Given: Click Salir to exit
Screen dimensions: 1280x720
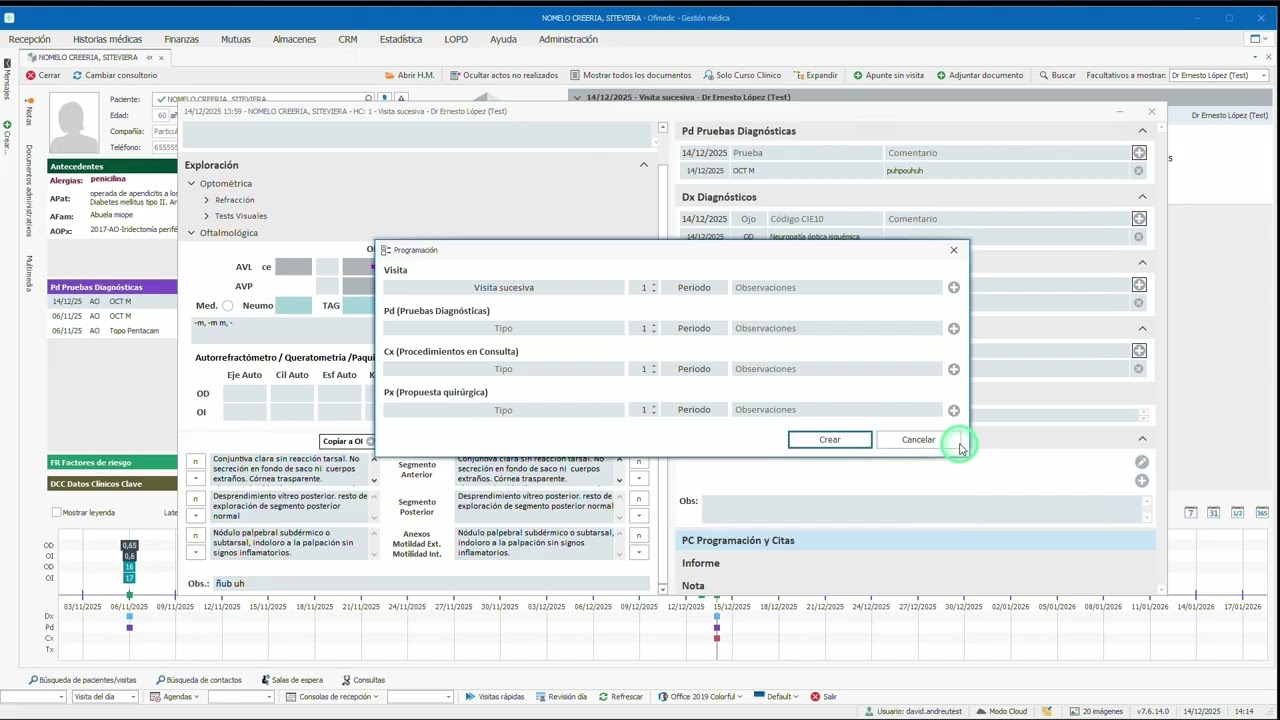Looking at the screenshot, I should pos(823,697).
